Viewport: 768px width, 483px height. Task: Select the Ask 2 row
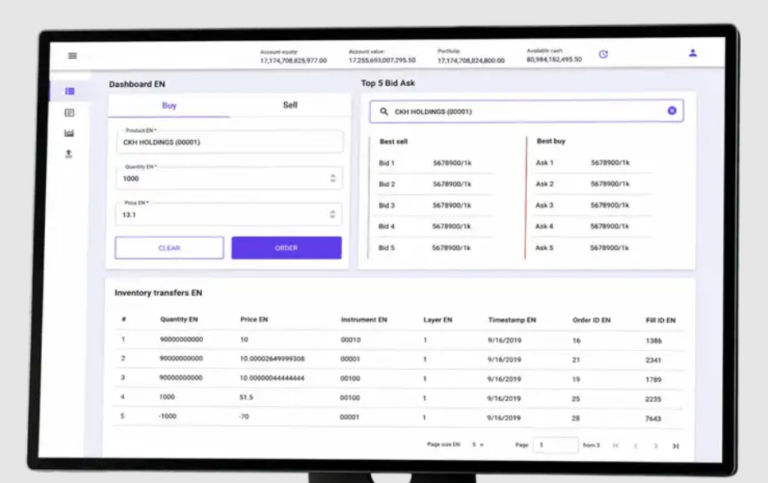(x=593, y=184)
